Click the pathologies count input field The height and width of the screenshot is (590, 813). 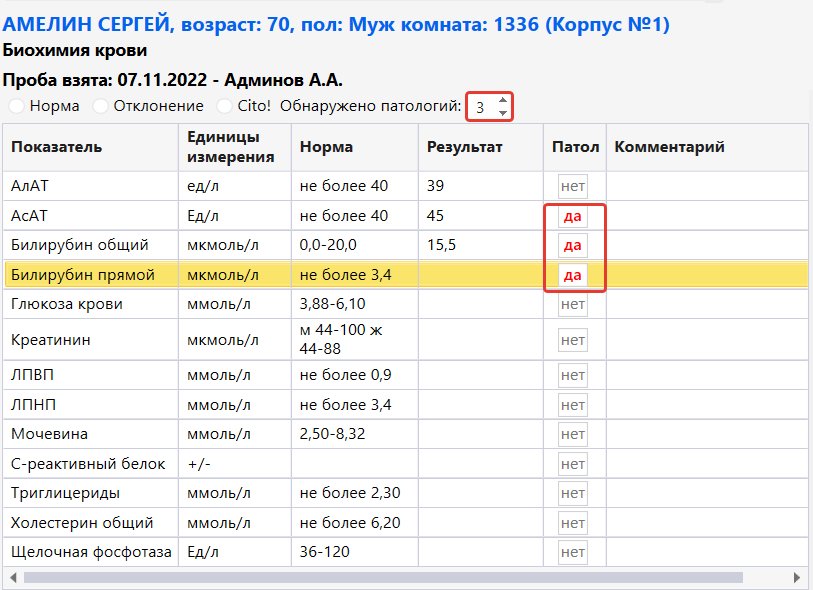pos(481,107)
